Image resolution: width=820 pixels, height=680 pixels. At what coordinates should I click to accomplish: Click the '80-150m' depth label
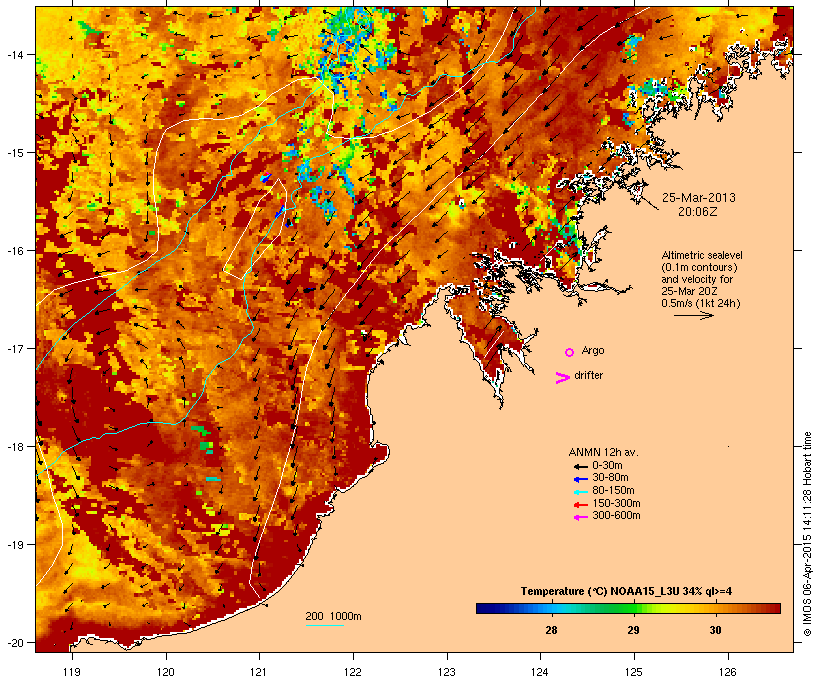point(613,491)
